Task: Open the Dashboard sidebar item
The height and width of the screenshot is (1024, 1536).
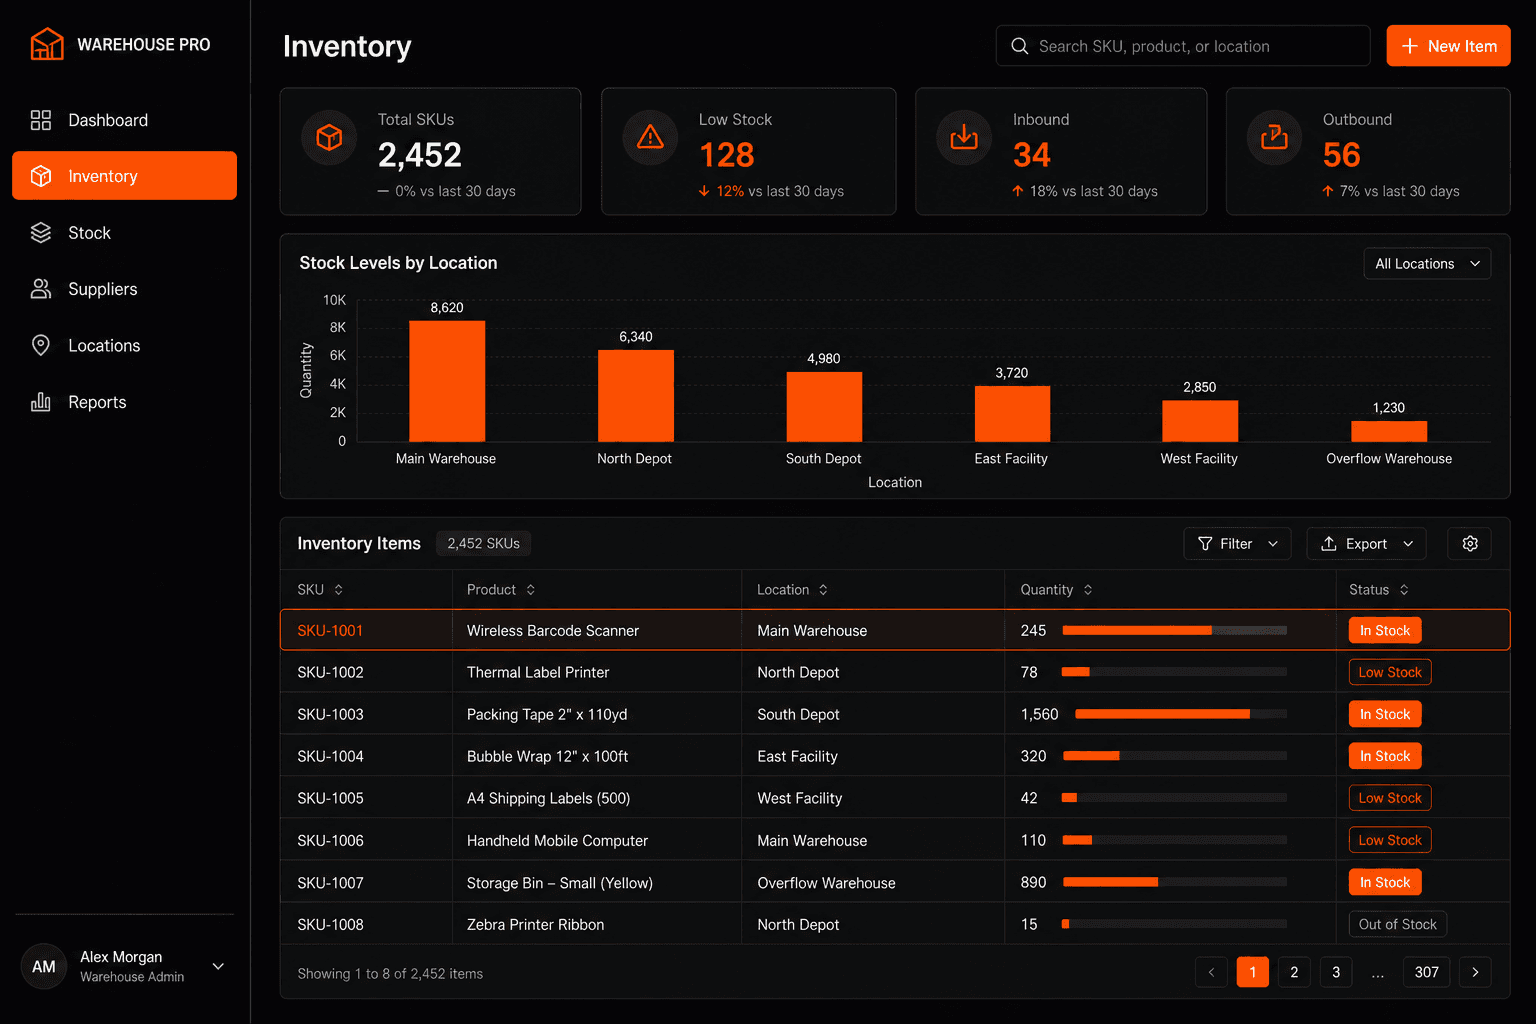Action: tap(124, 120)
